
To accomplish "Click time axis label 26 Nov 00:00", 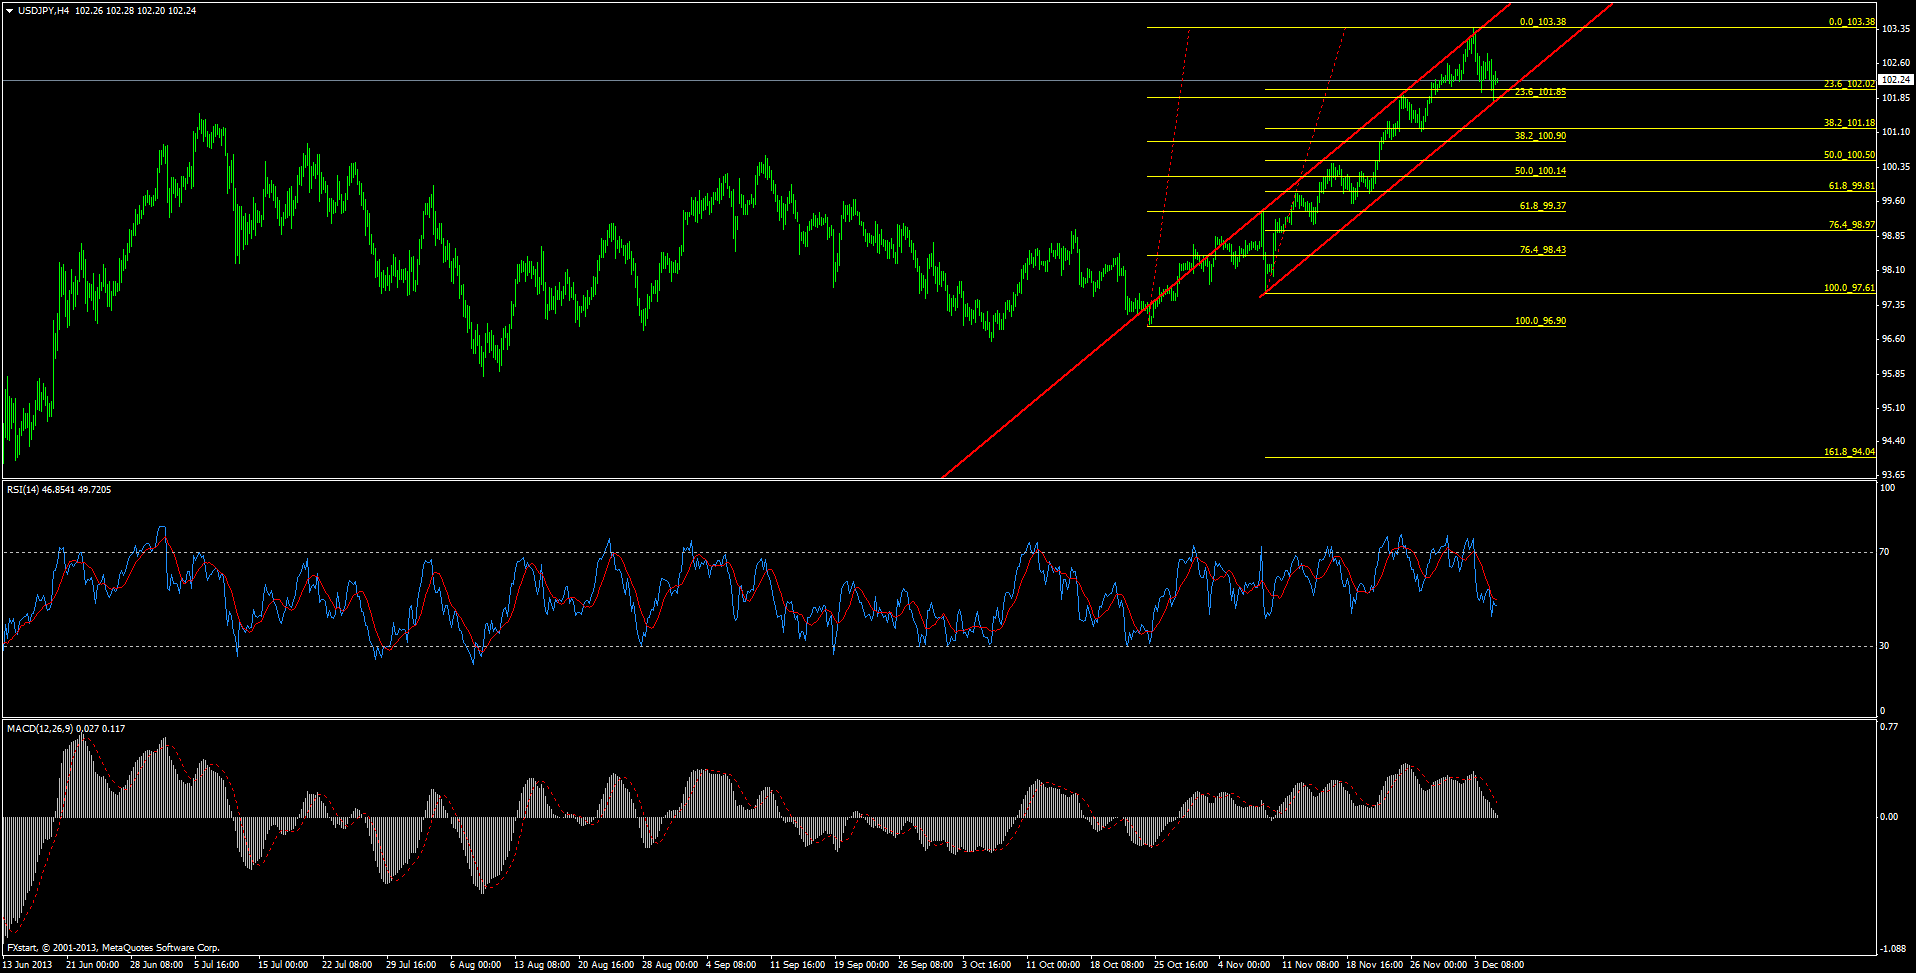I will (x=1438, y=965).
